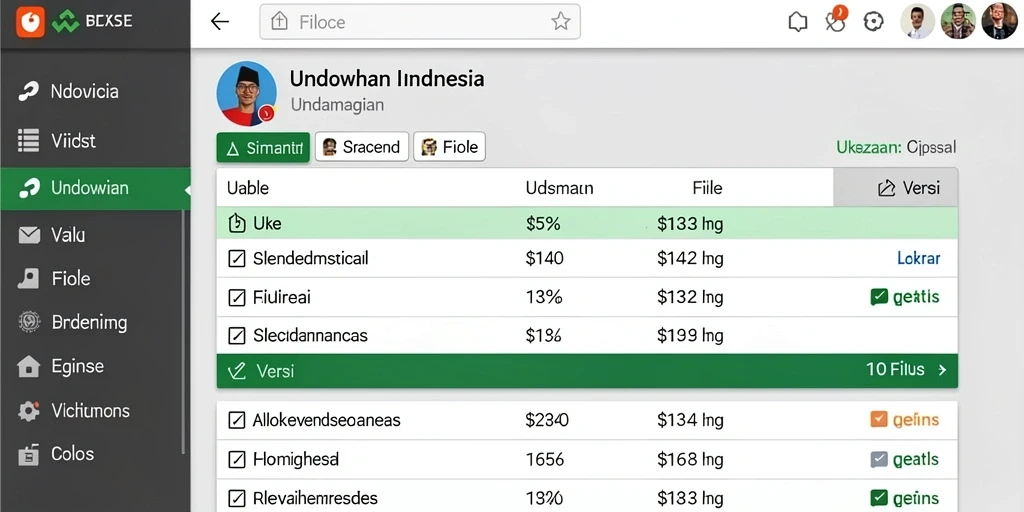This screenshot has height=512, width=1024.
Task: Sort by the Fiile column header
Action: [x=707, y=188]
